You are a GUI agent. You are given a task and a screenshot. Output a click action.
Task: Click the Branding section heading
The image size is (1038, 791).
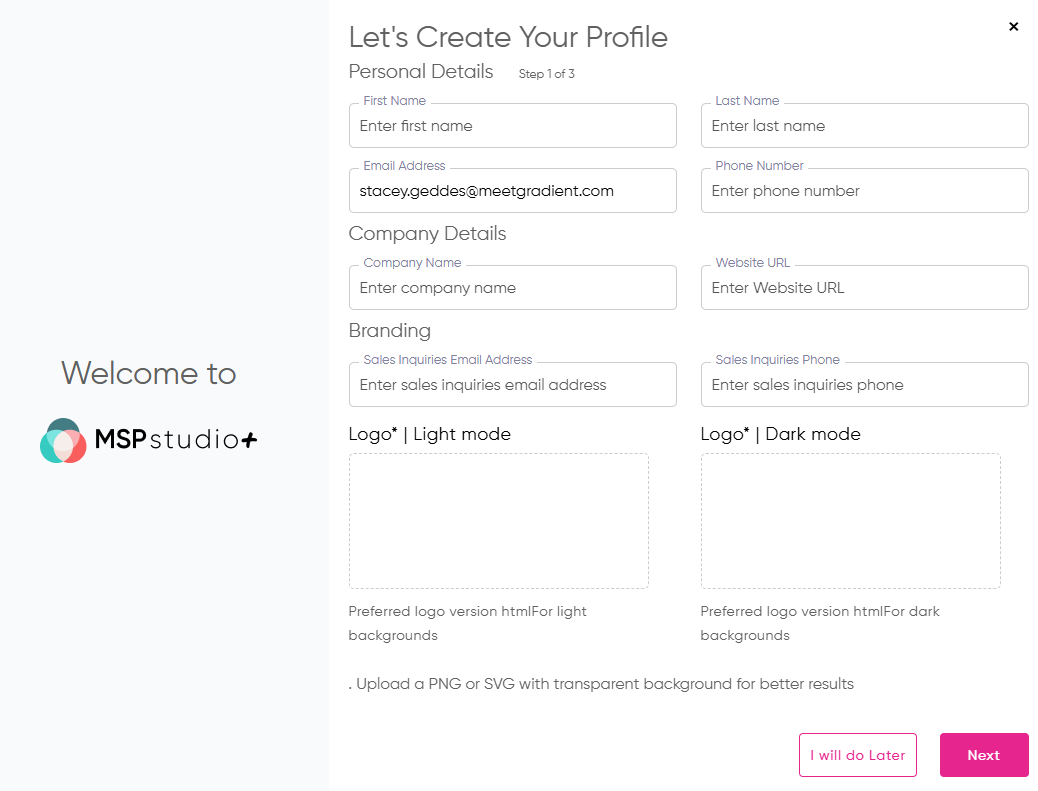[x=390, y=330]
